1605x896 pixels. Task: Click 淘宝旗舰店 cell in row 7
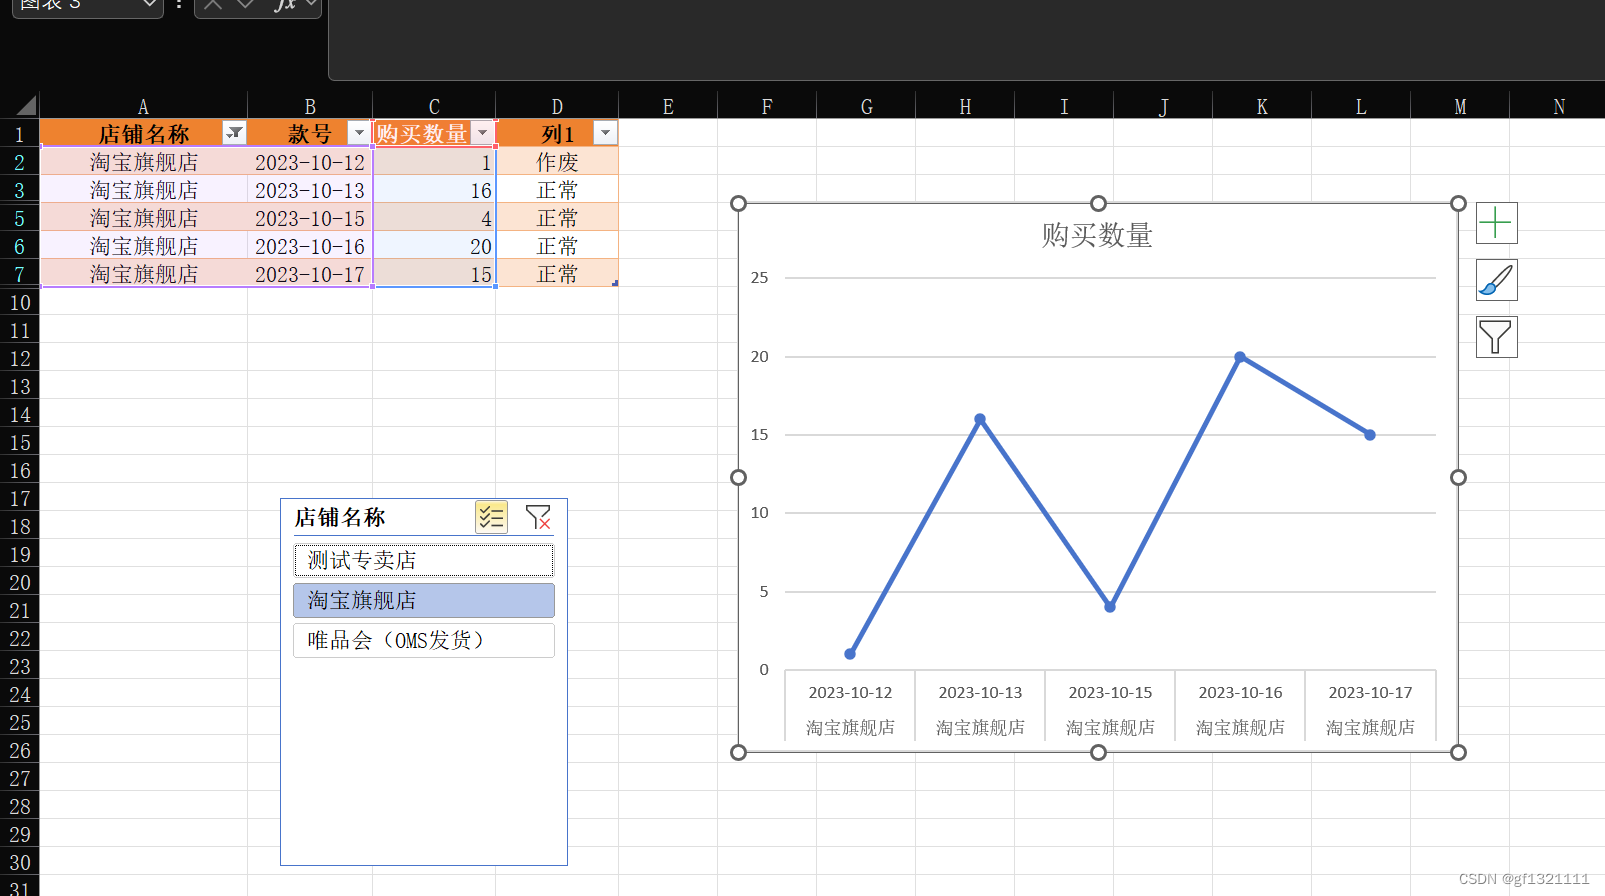point(143,273)
